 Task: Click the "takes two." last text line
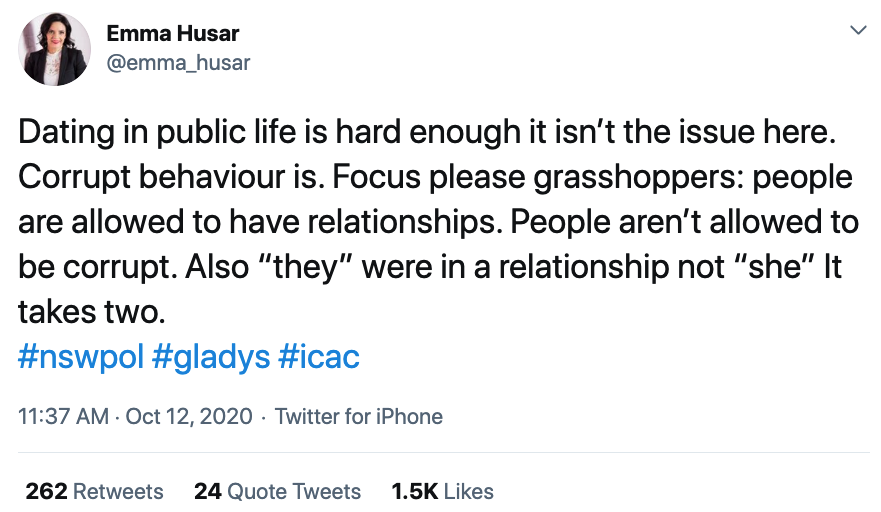coord(88,311)
